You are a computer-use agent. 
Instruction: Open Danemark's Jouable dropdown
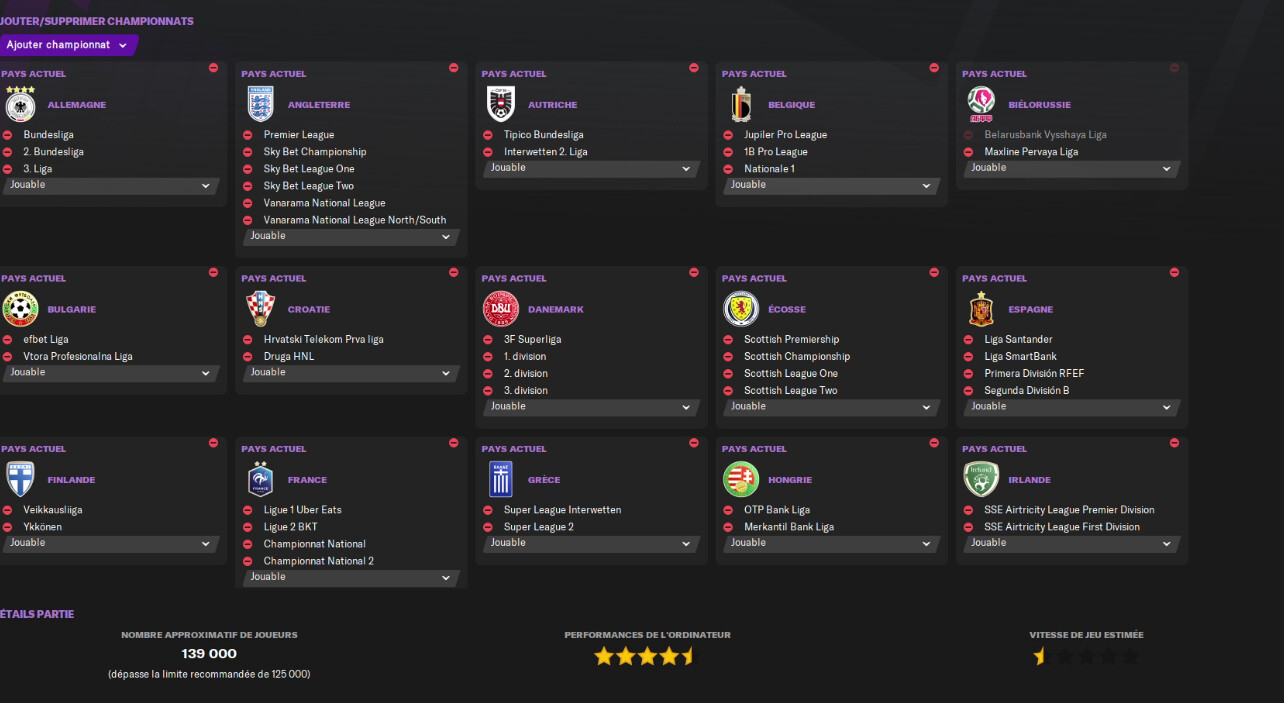[591, 407]
